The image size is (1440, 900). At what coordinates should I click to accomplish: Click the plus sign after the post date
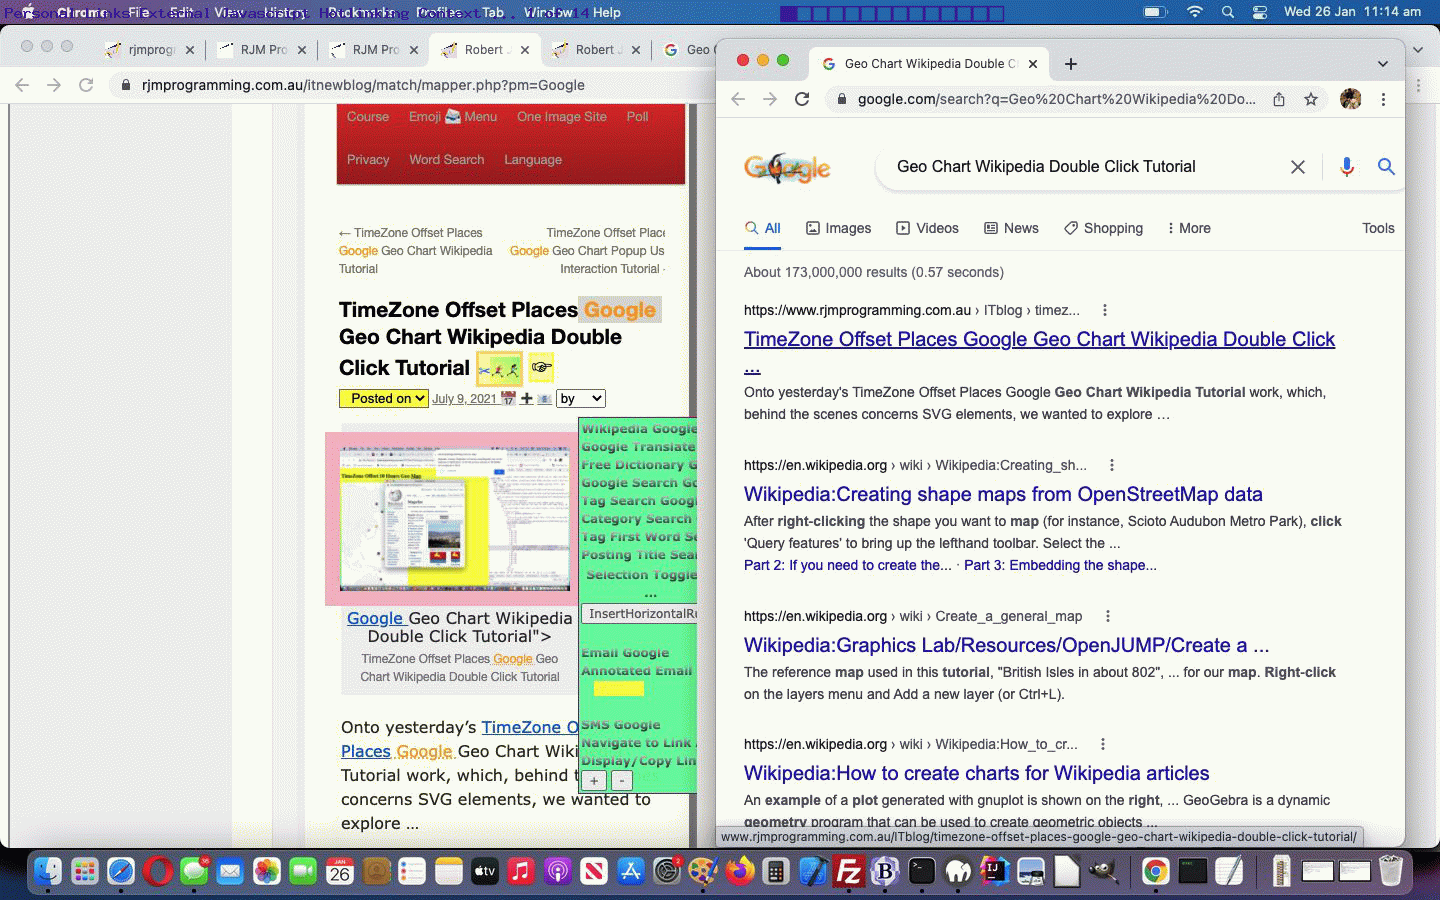527,398
